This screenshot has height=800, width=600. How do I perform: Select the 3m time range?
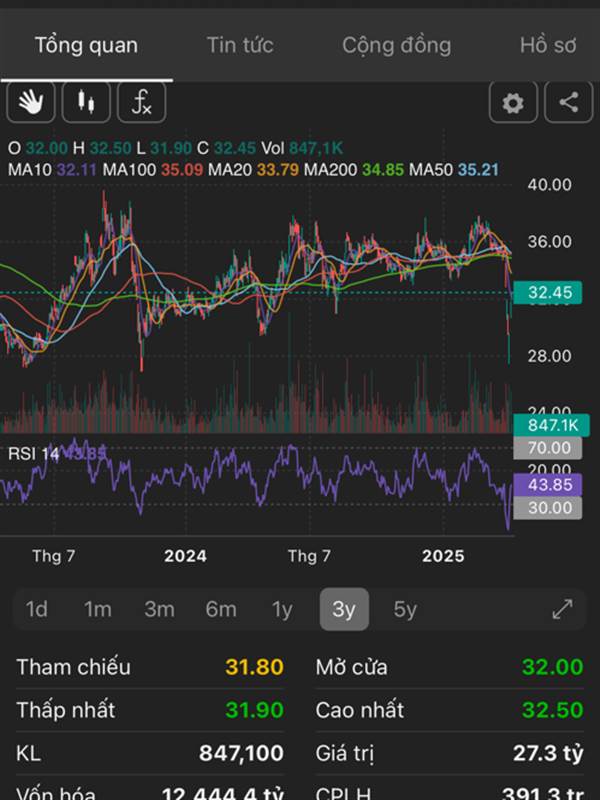[x=159, y=609]
